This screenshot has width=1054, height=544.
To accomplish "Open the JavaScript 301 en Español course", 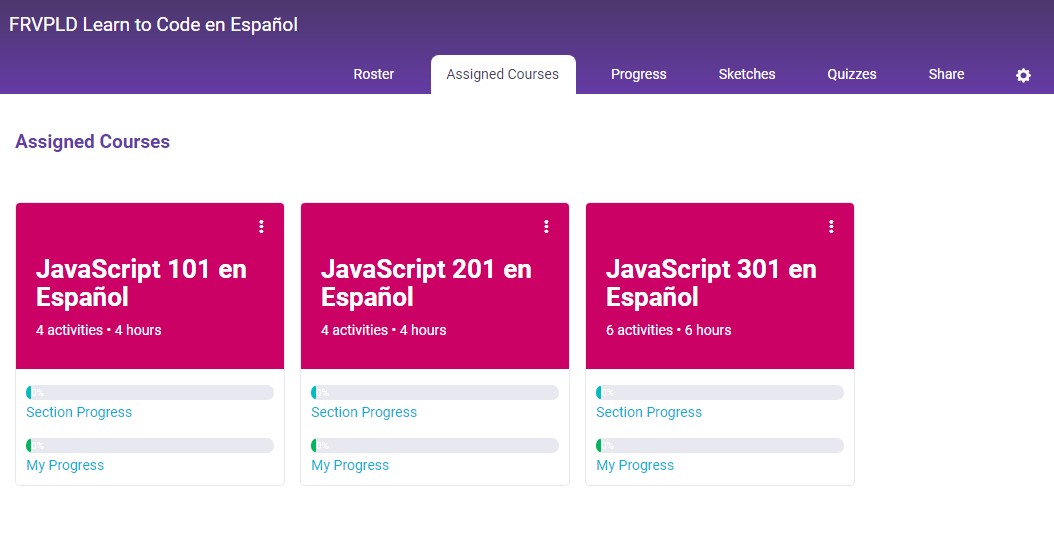I will 711,283.
